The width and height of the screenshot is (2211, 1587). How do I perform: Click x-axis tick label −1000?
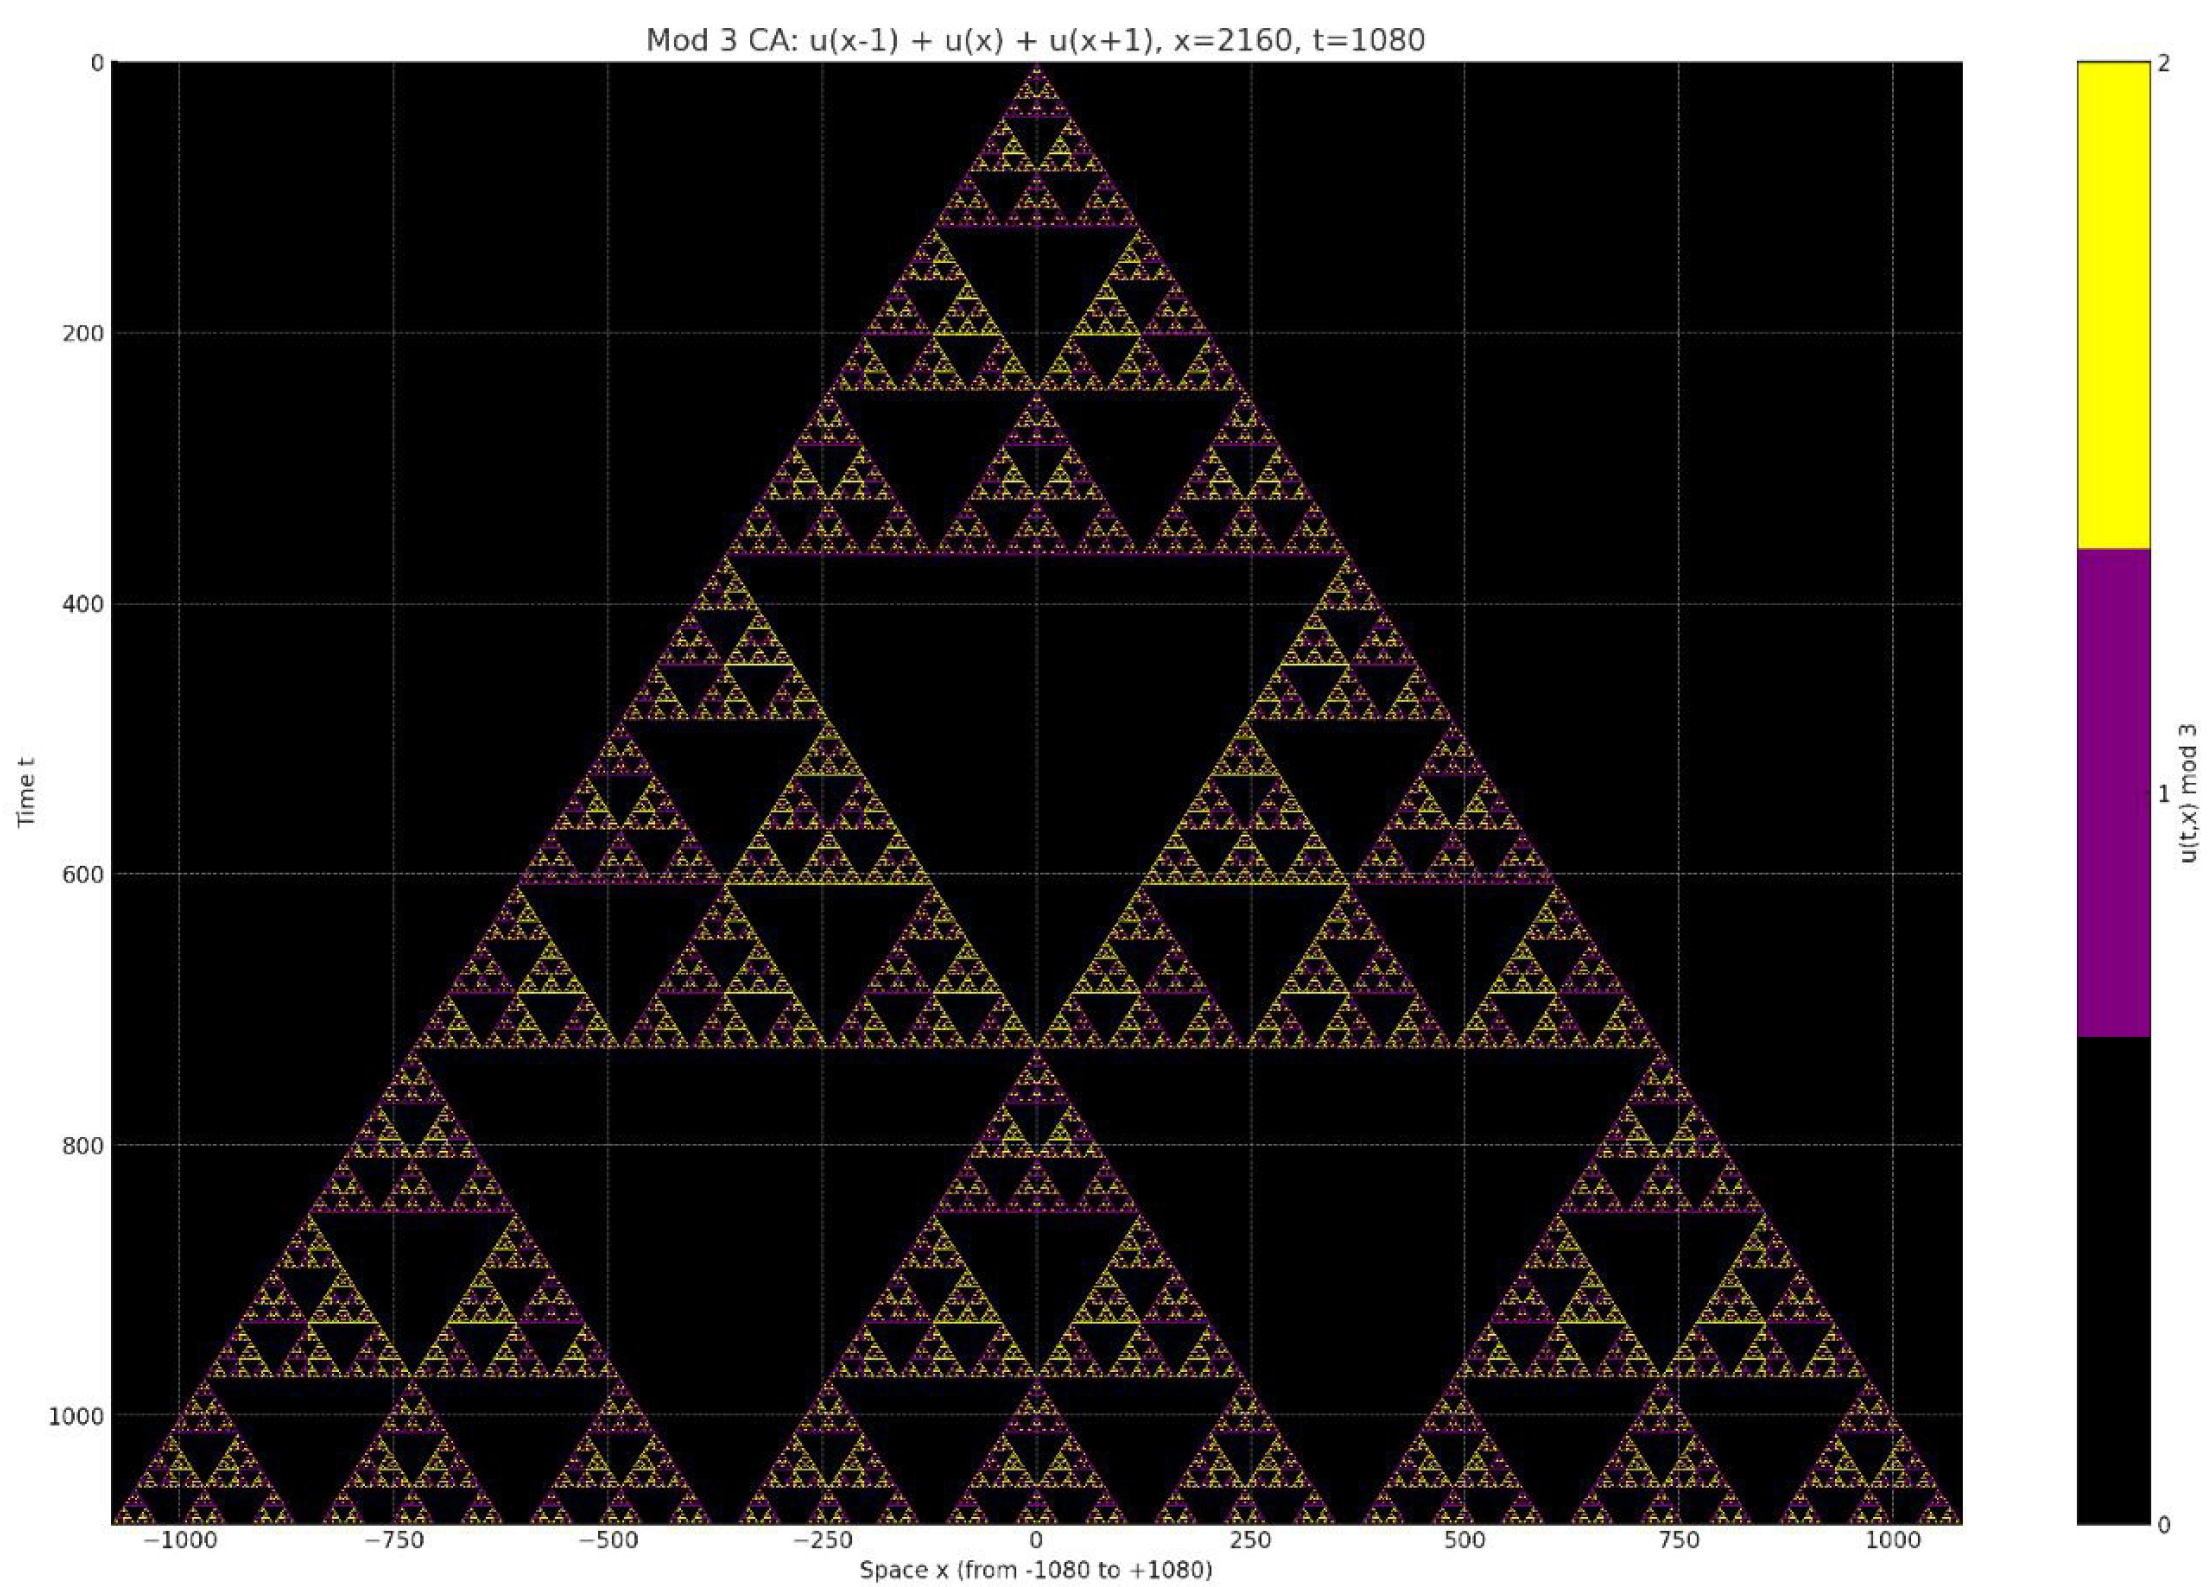click(180, 1540)
